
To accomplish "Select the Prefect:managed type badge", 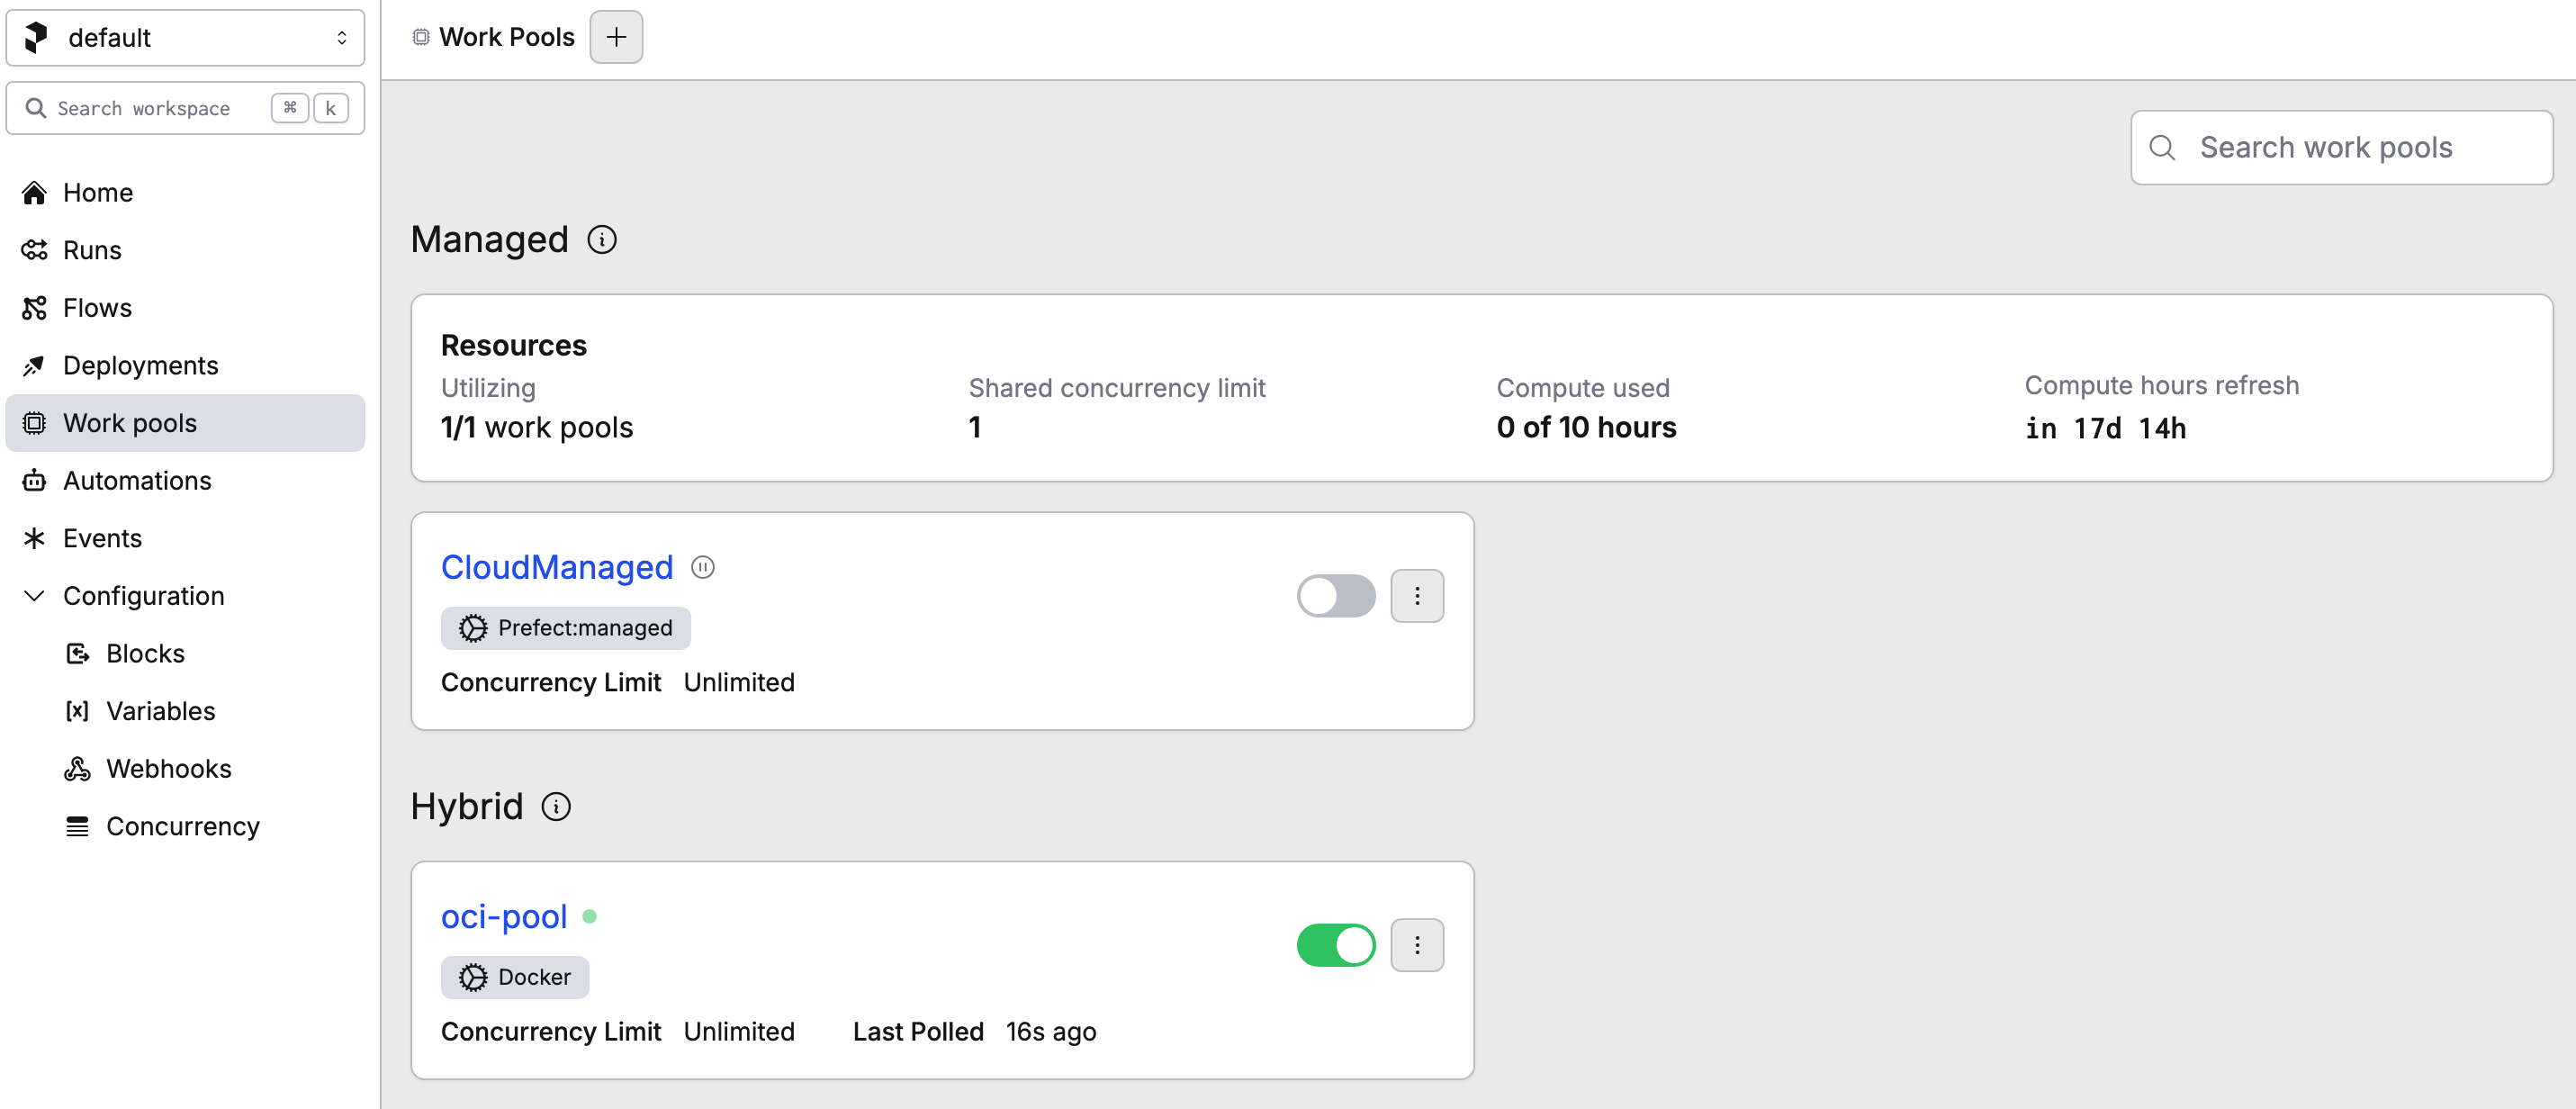I will [566, 628].
